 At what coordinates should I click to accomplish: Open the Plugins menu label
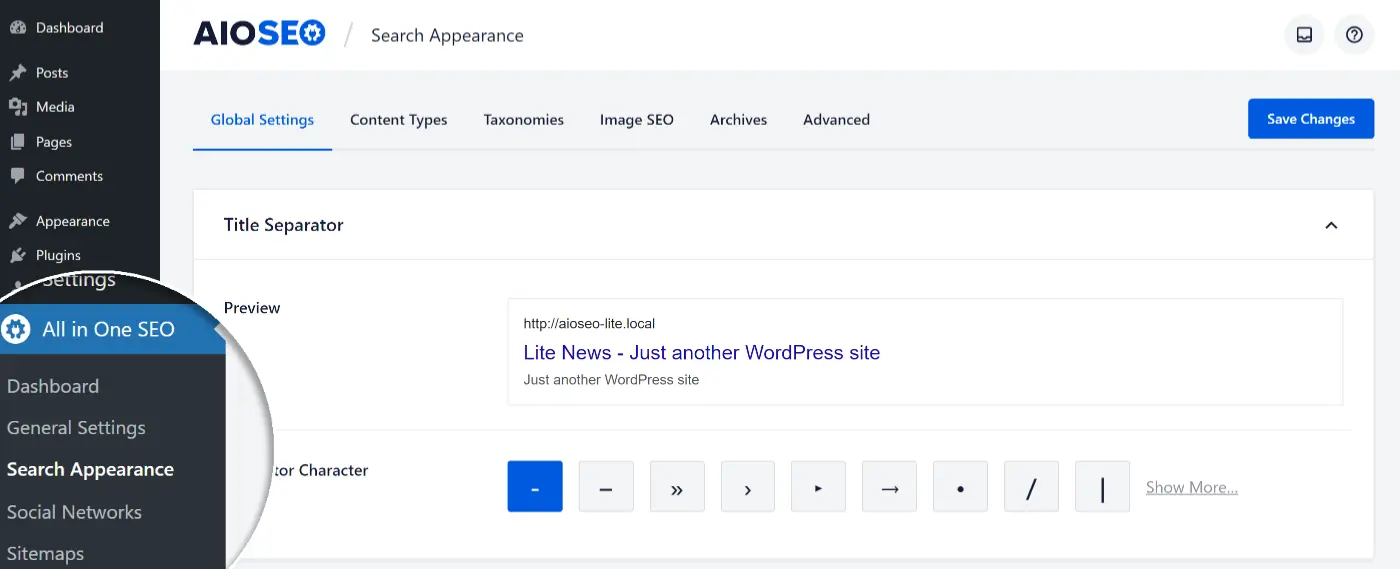[x=58, y=255]
